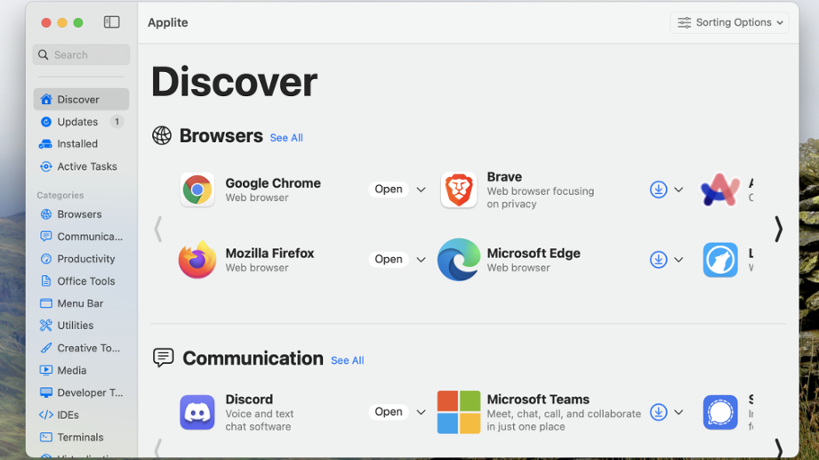Click the Google Chrome app icon

pyautogui.click(x=197, y=190)
